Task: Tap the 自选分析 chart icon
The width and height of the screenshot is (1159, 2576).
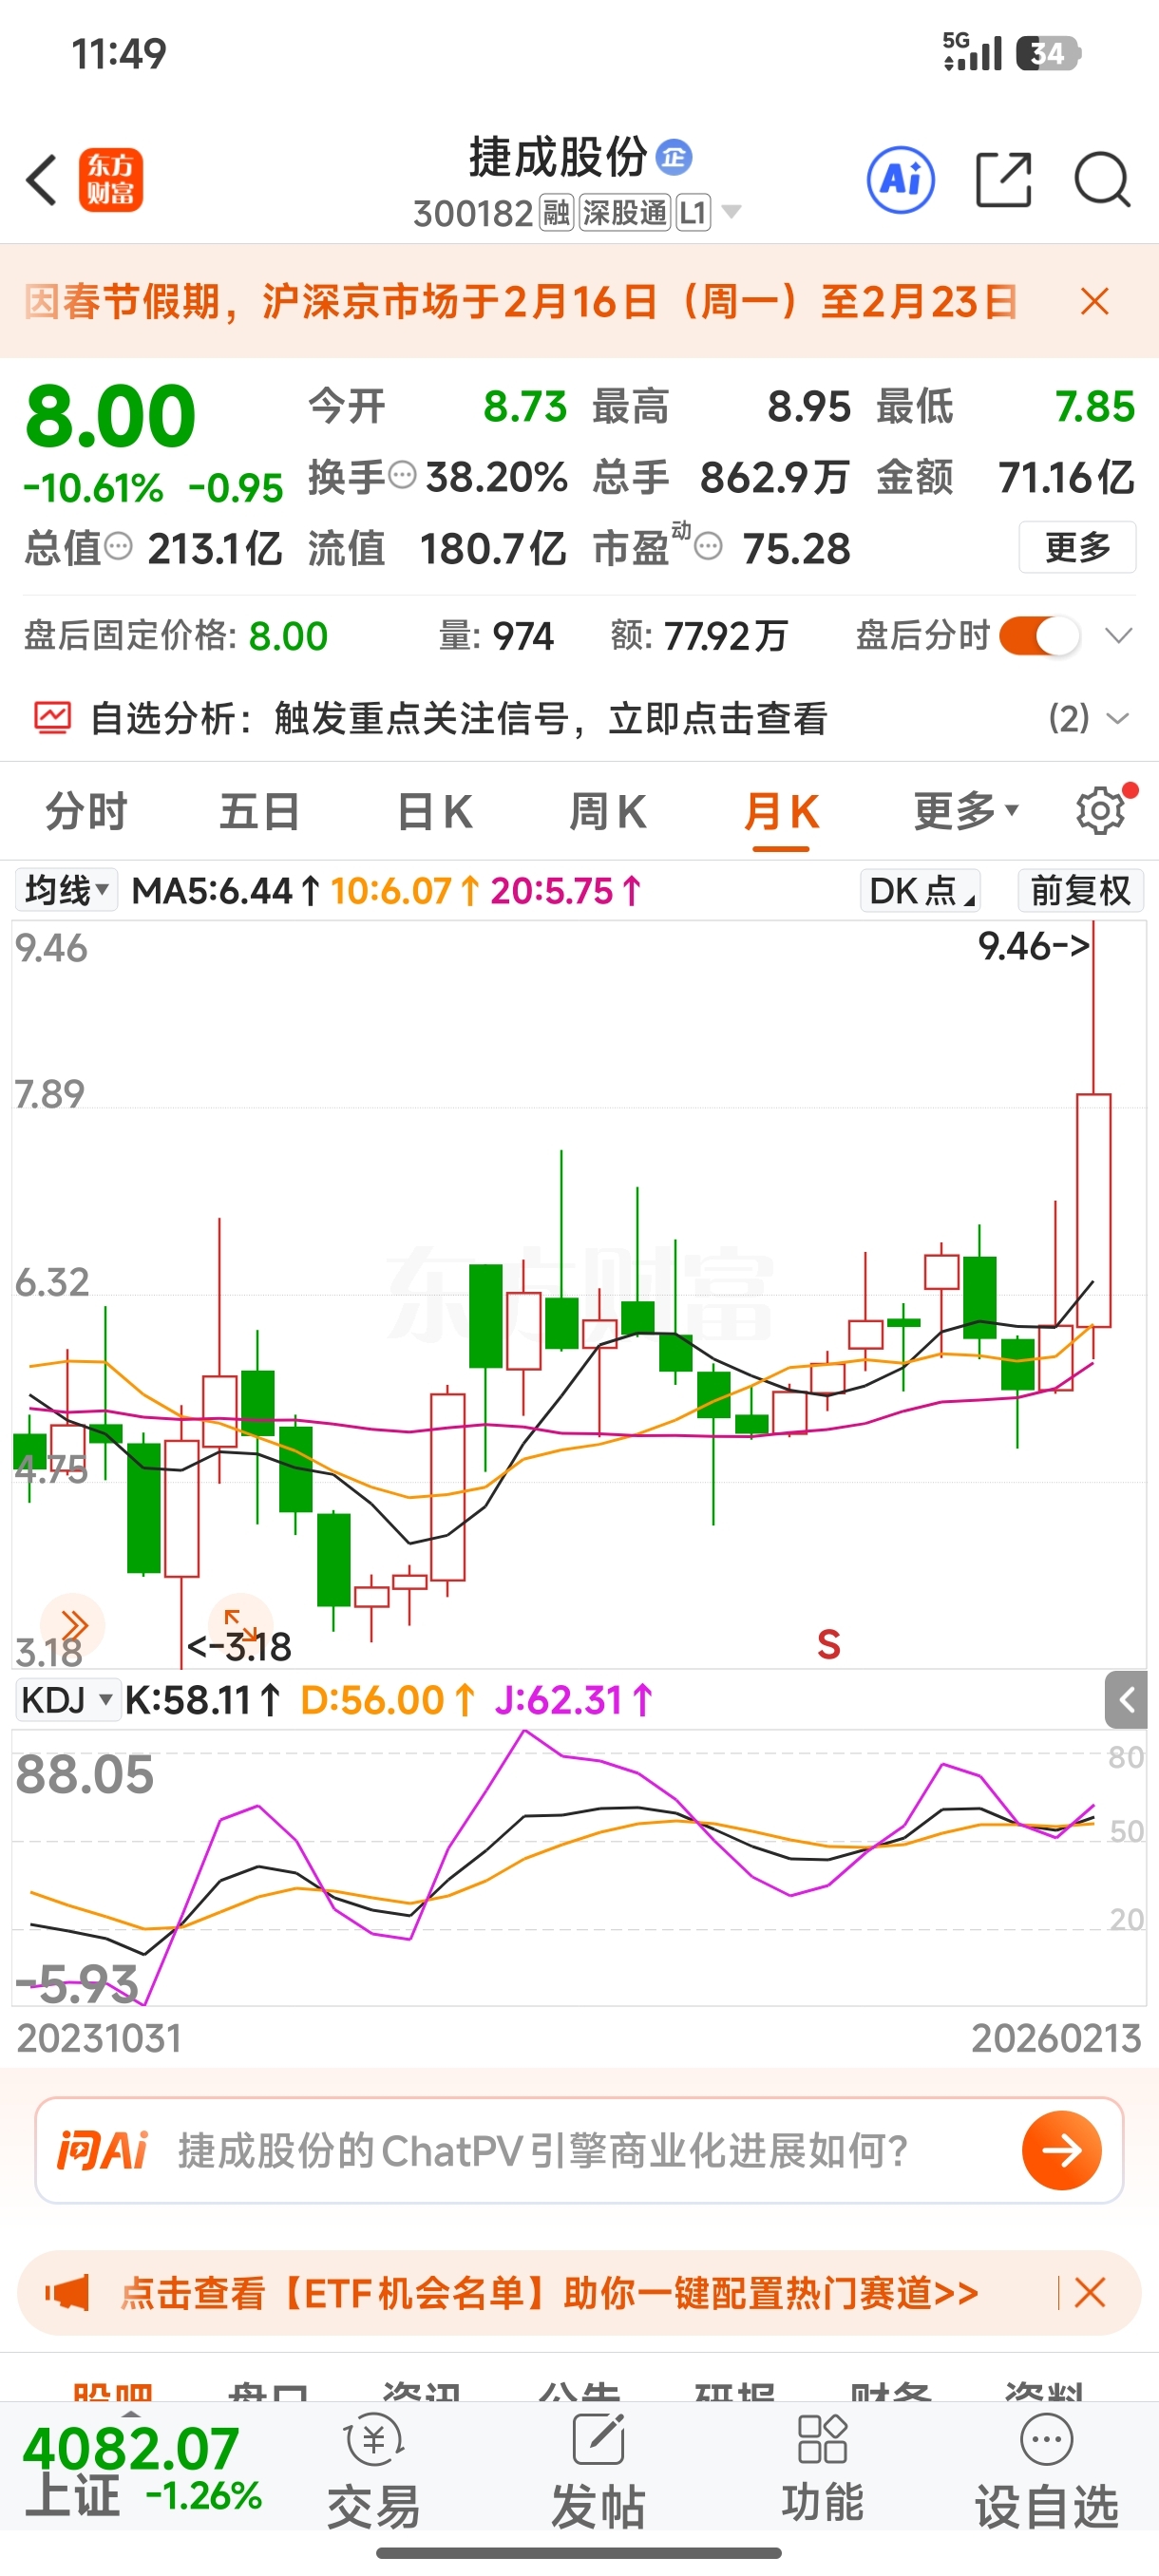Action: [53, 718]
